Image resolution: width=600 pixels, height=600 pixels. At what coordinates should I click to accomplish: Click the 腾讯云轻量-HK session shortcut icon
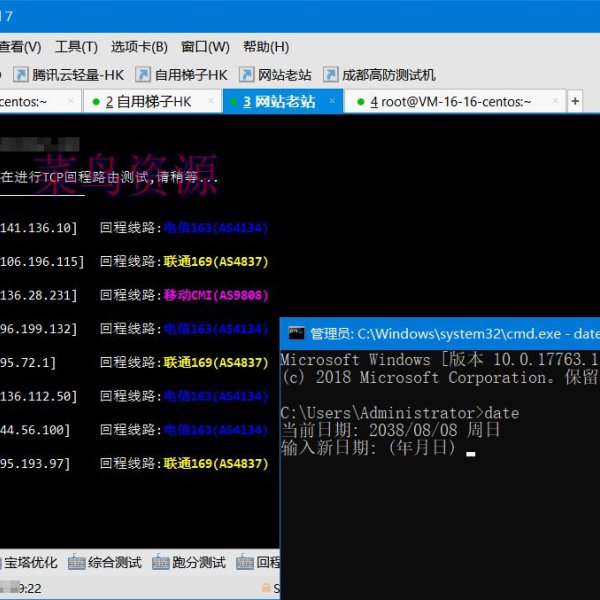point(19,75)
